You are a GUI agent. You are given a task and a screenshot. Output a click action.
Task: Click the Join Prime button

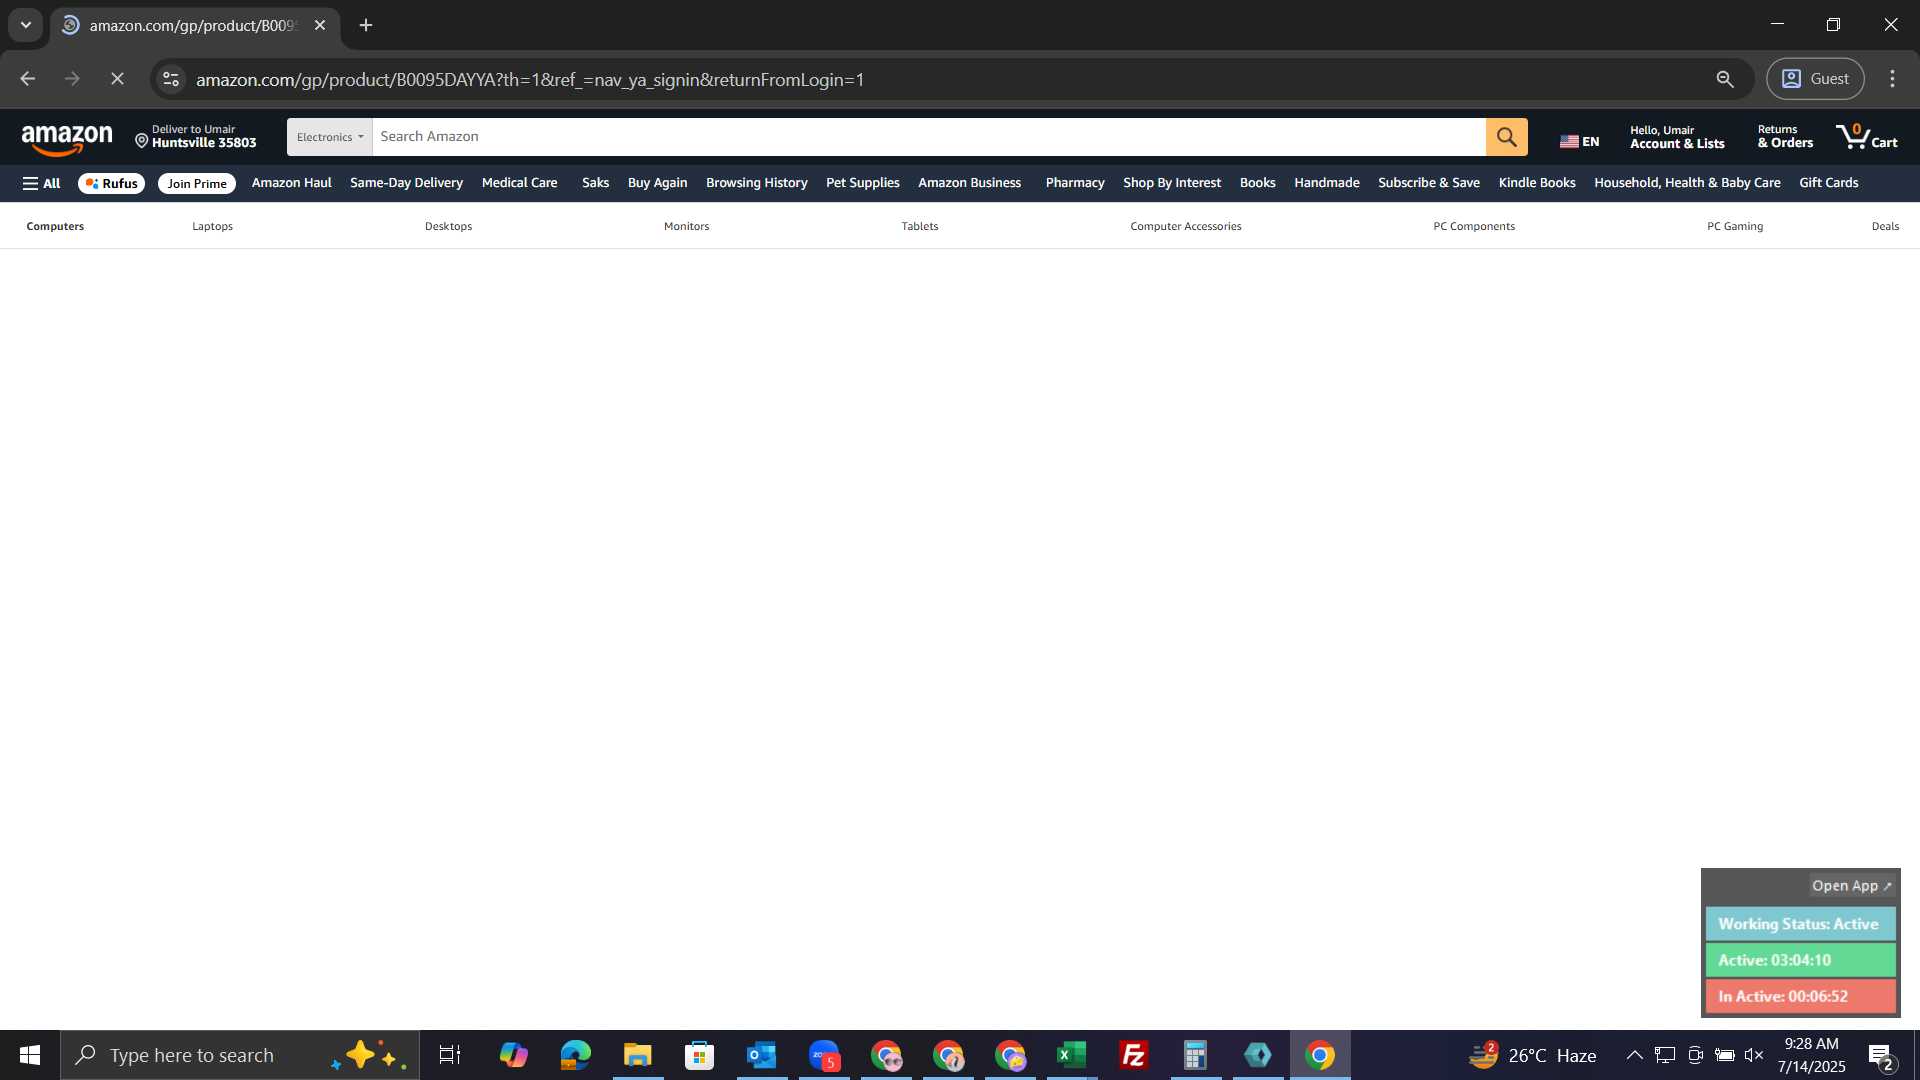click(197, 183)
